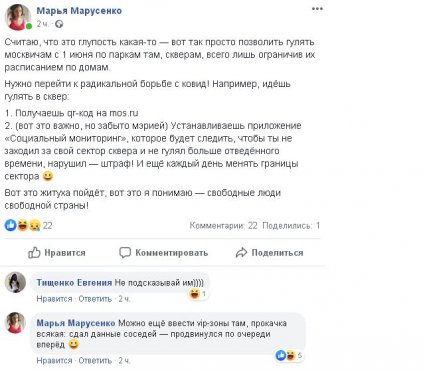Image resolution: width=425 pixels, height=370 pixels.
Task: Click Поделились: 1 to view shares
Action: click(x=291, y=226)
